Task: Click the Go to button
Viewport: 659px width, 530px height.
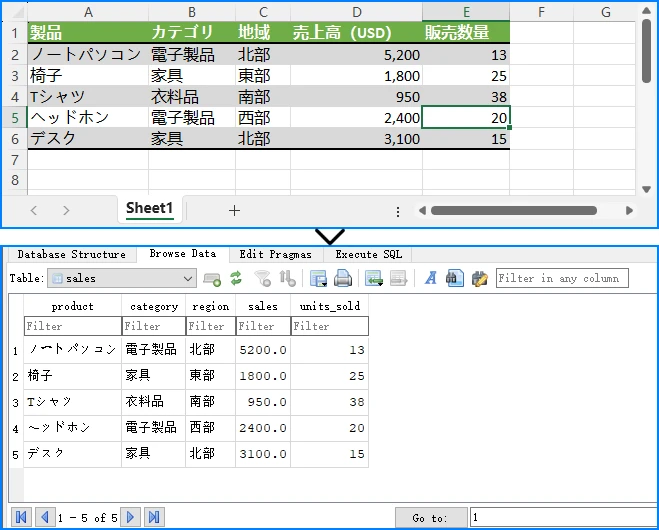Action: [x=431, y=518]
